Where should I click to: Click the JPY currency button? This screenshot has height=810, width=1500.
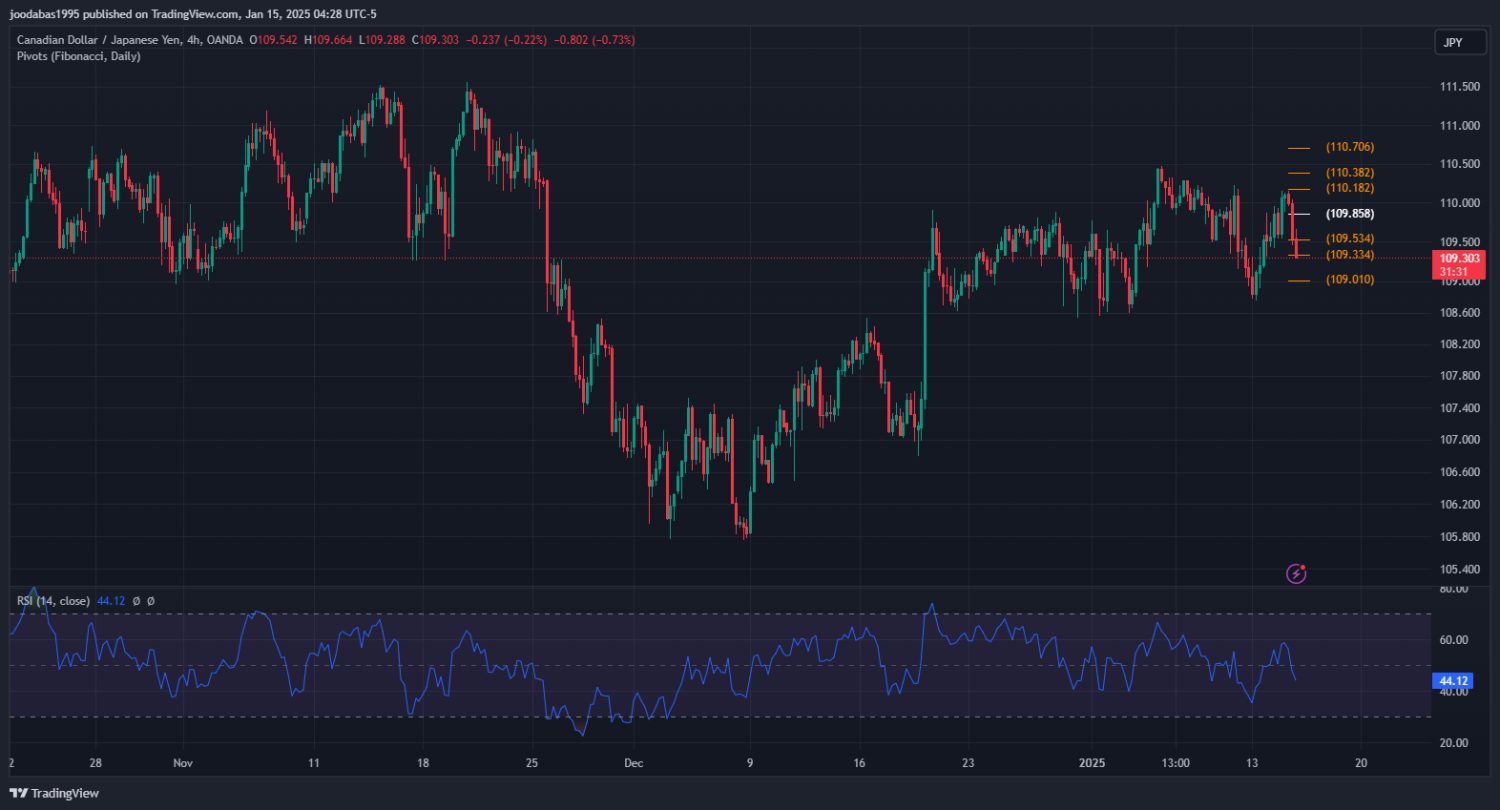click(x=1452, y=42)
